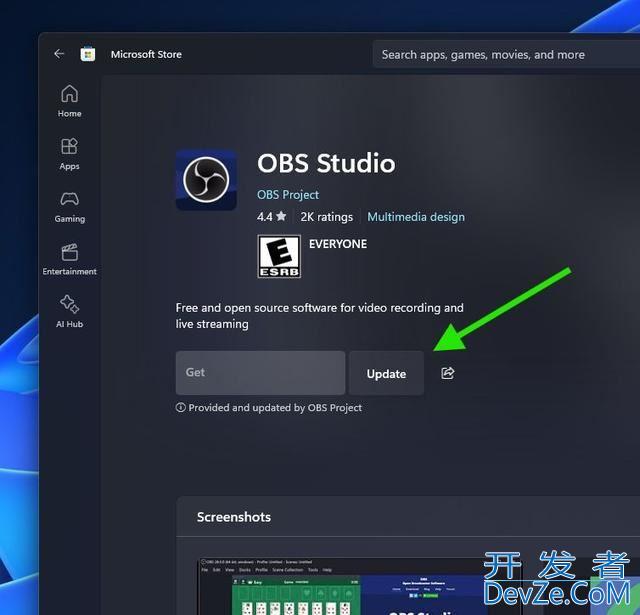Open the Multimedia design category link
The width and height of the screenshot is (640, 615).
click(416, 217)
